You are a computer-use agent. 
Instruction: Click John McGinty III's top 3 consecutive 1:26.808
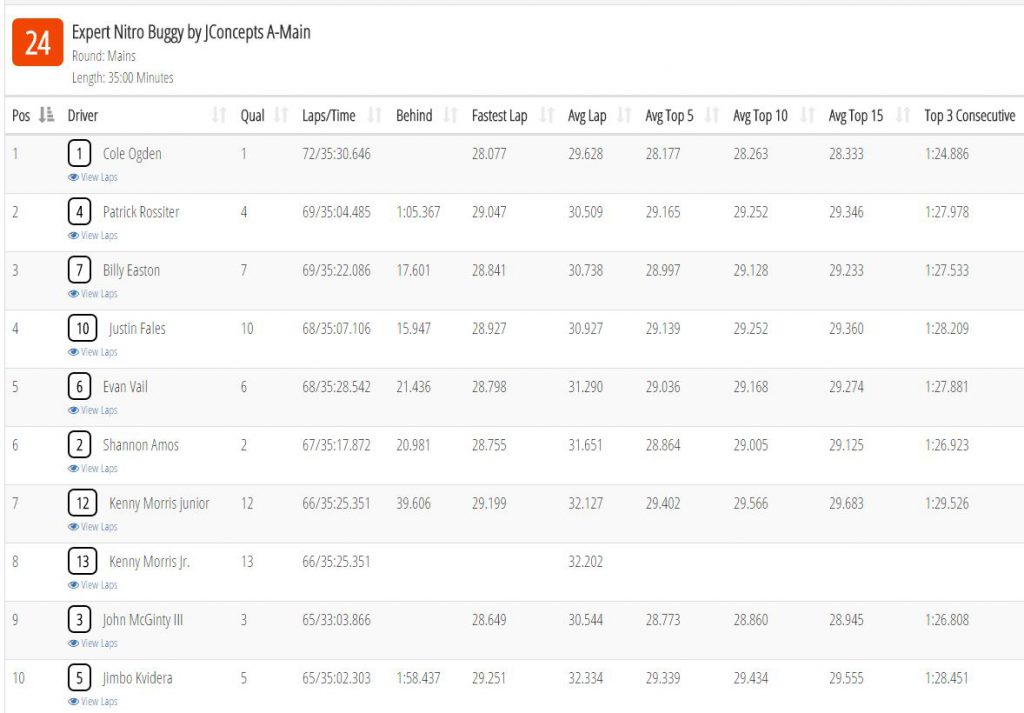[x=947, y=620]
